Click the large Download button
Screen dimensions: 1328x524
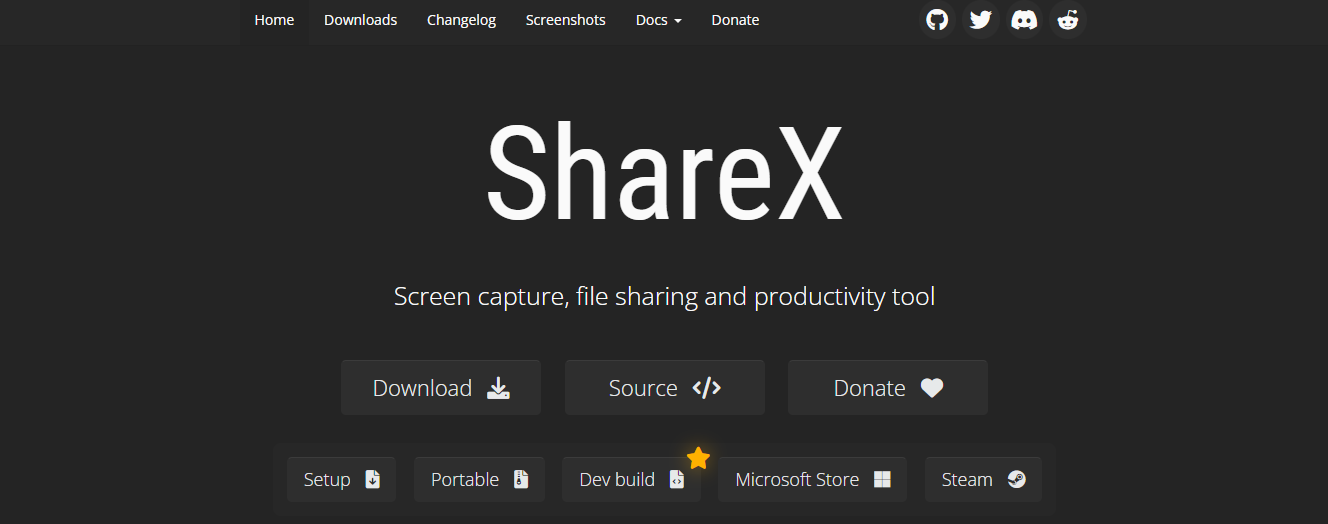coord(441,388)
